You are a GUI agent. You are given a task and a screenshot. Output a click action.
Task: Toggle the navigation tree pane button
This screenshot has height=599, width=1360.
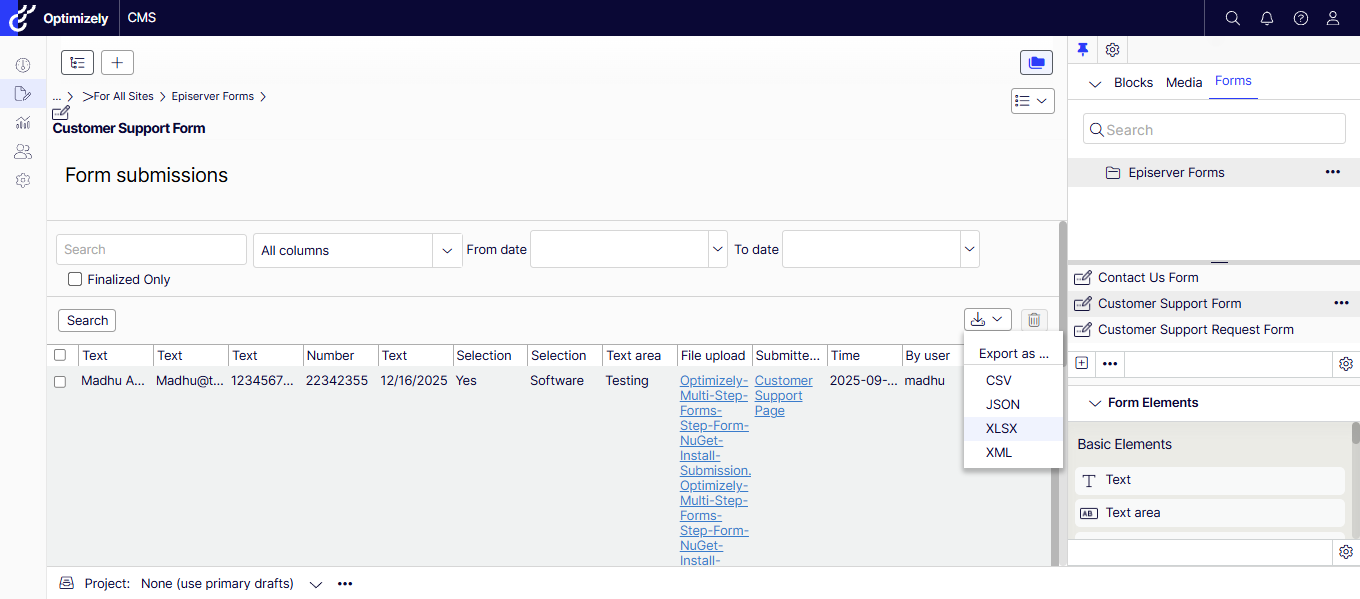(x=77, y=63)
